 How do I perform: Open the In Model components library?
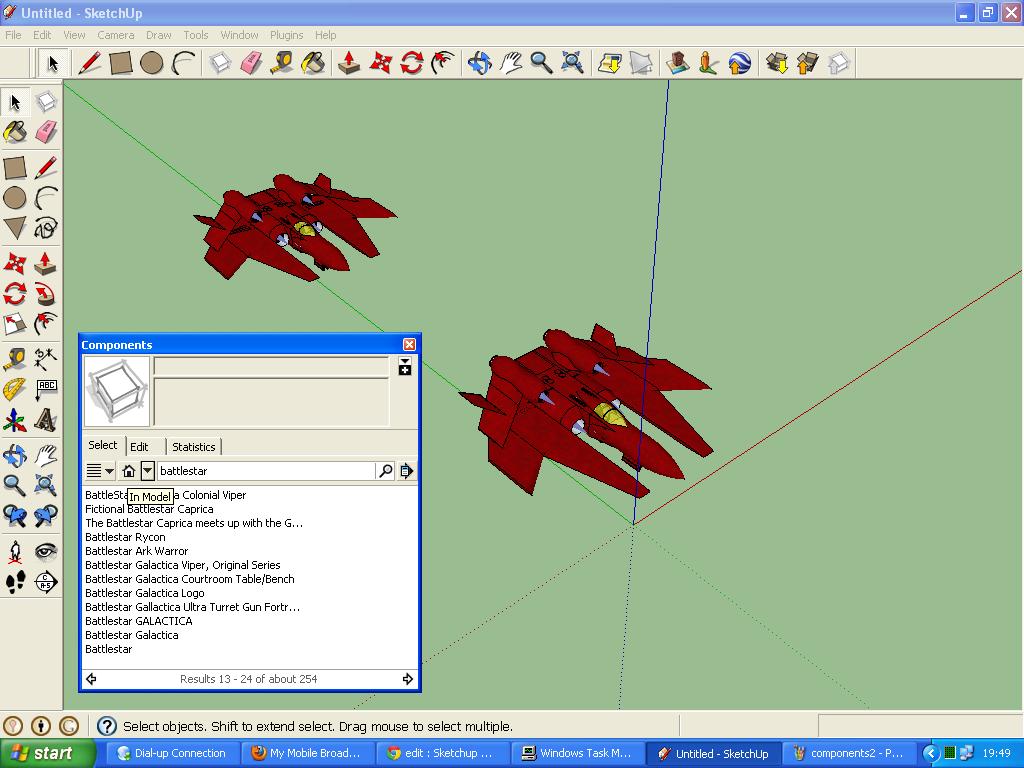[x=130, y=470]
